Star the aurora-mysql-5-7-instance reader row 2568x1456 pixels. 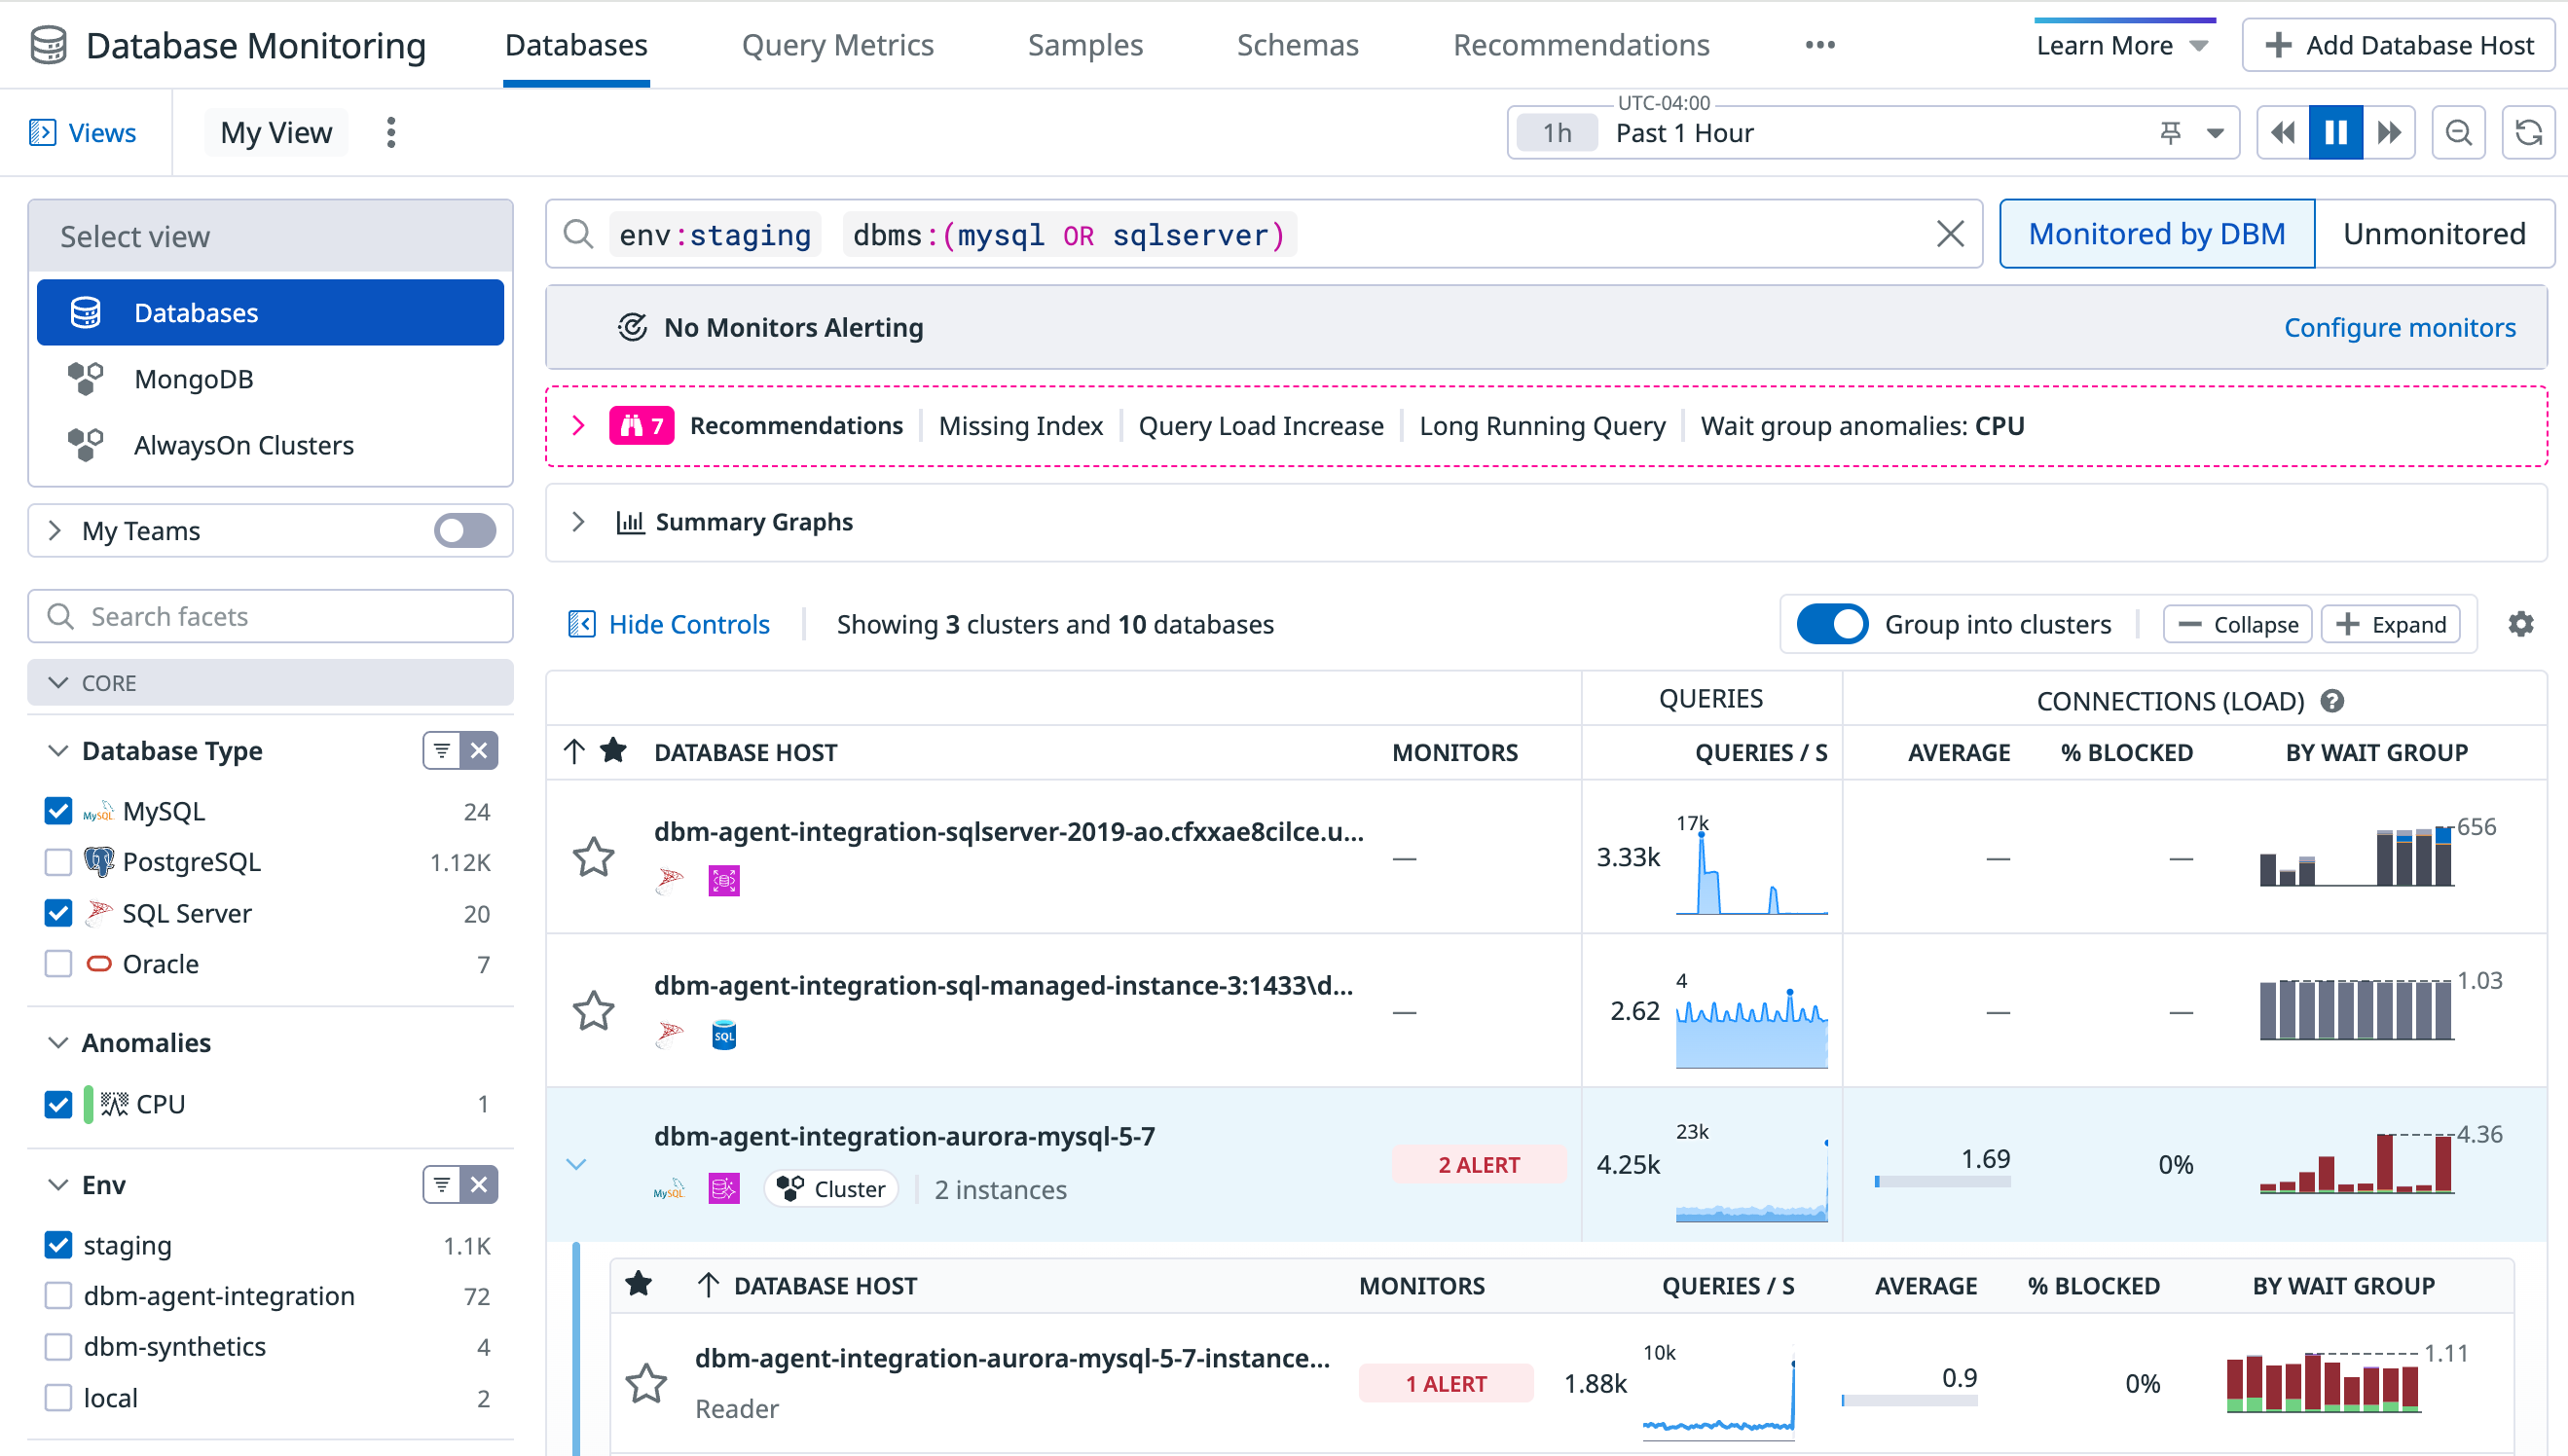click(646, 1383)
